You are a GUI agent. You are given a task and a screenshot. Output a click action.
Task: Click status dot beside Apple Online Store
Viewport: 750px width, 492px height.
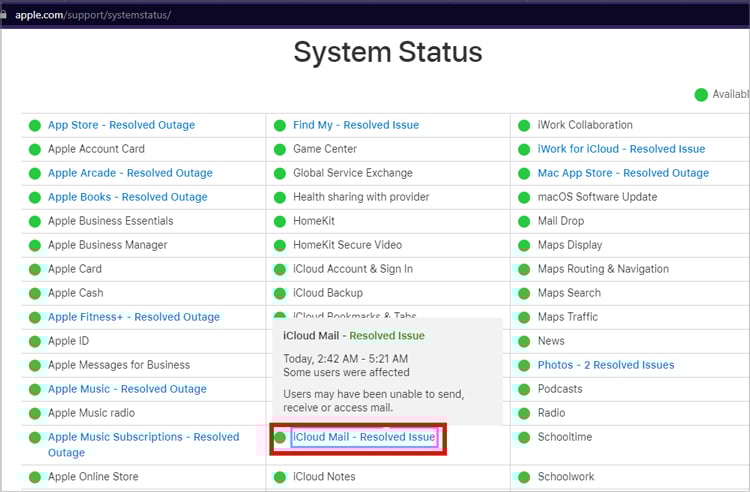click(x=35, y=477)
